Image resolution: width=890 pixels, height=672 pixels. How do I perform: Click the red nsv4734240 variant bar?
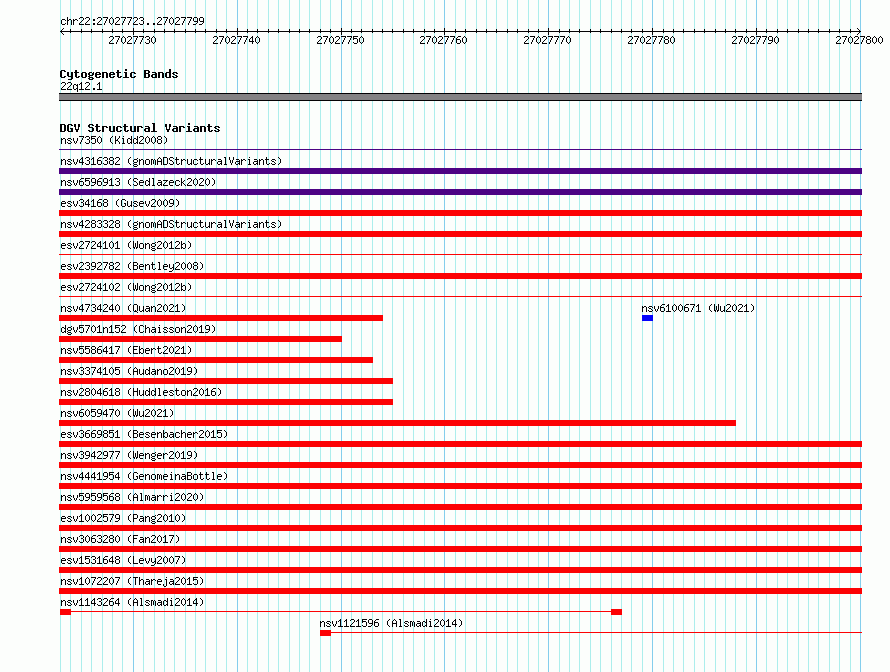click(x=221, y=318)
